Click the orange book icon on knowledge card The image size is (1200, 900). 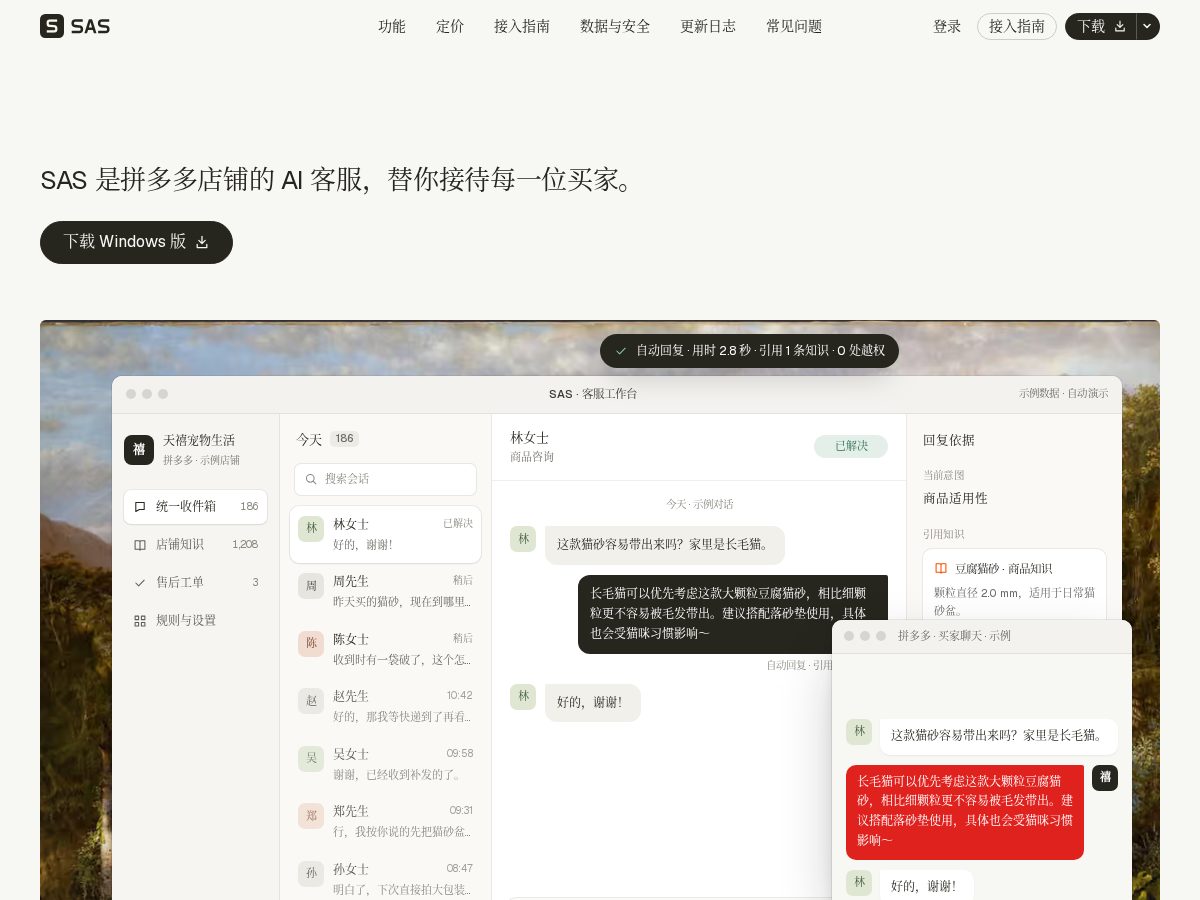[940, 568]
